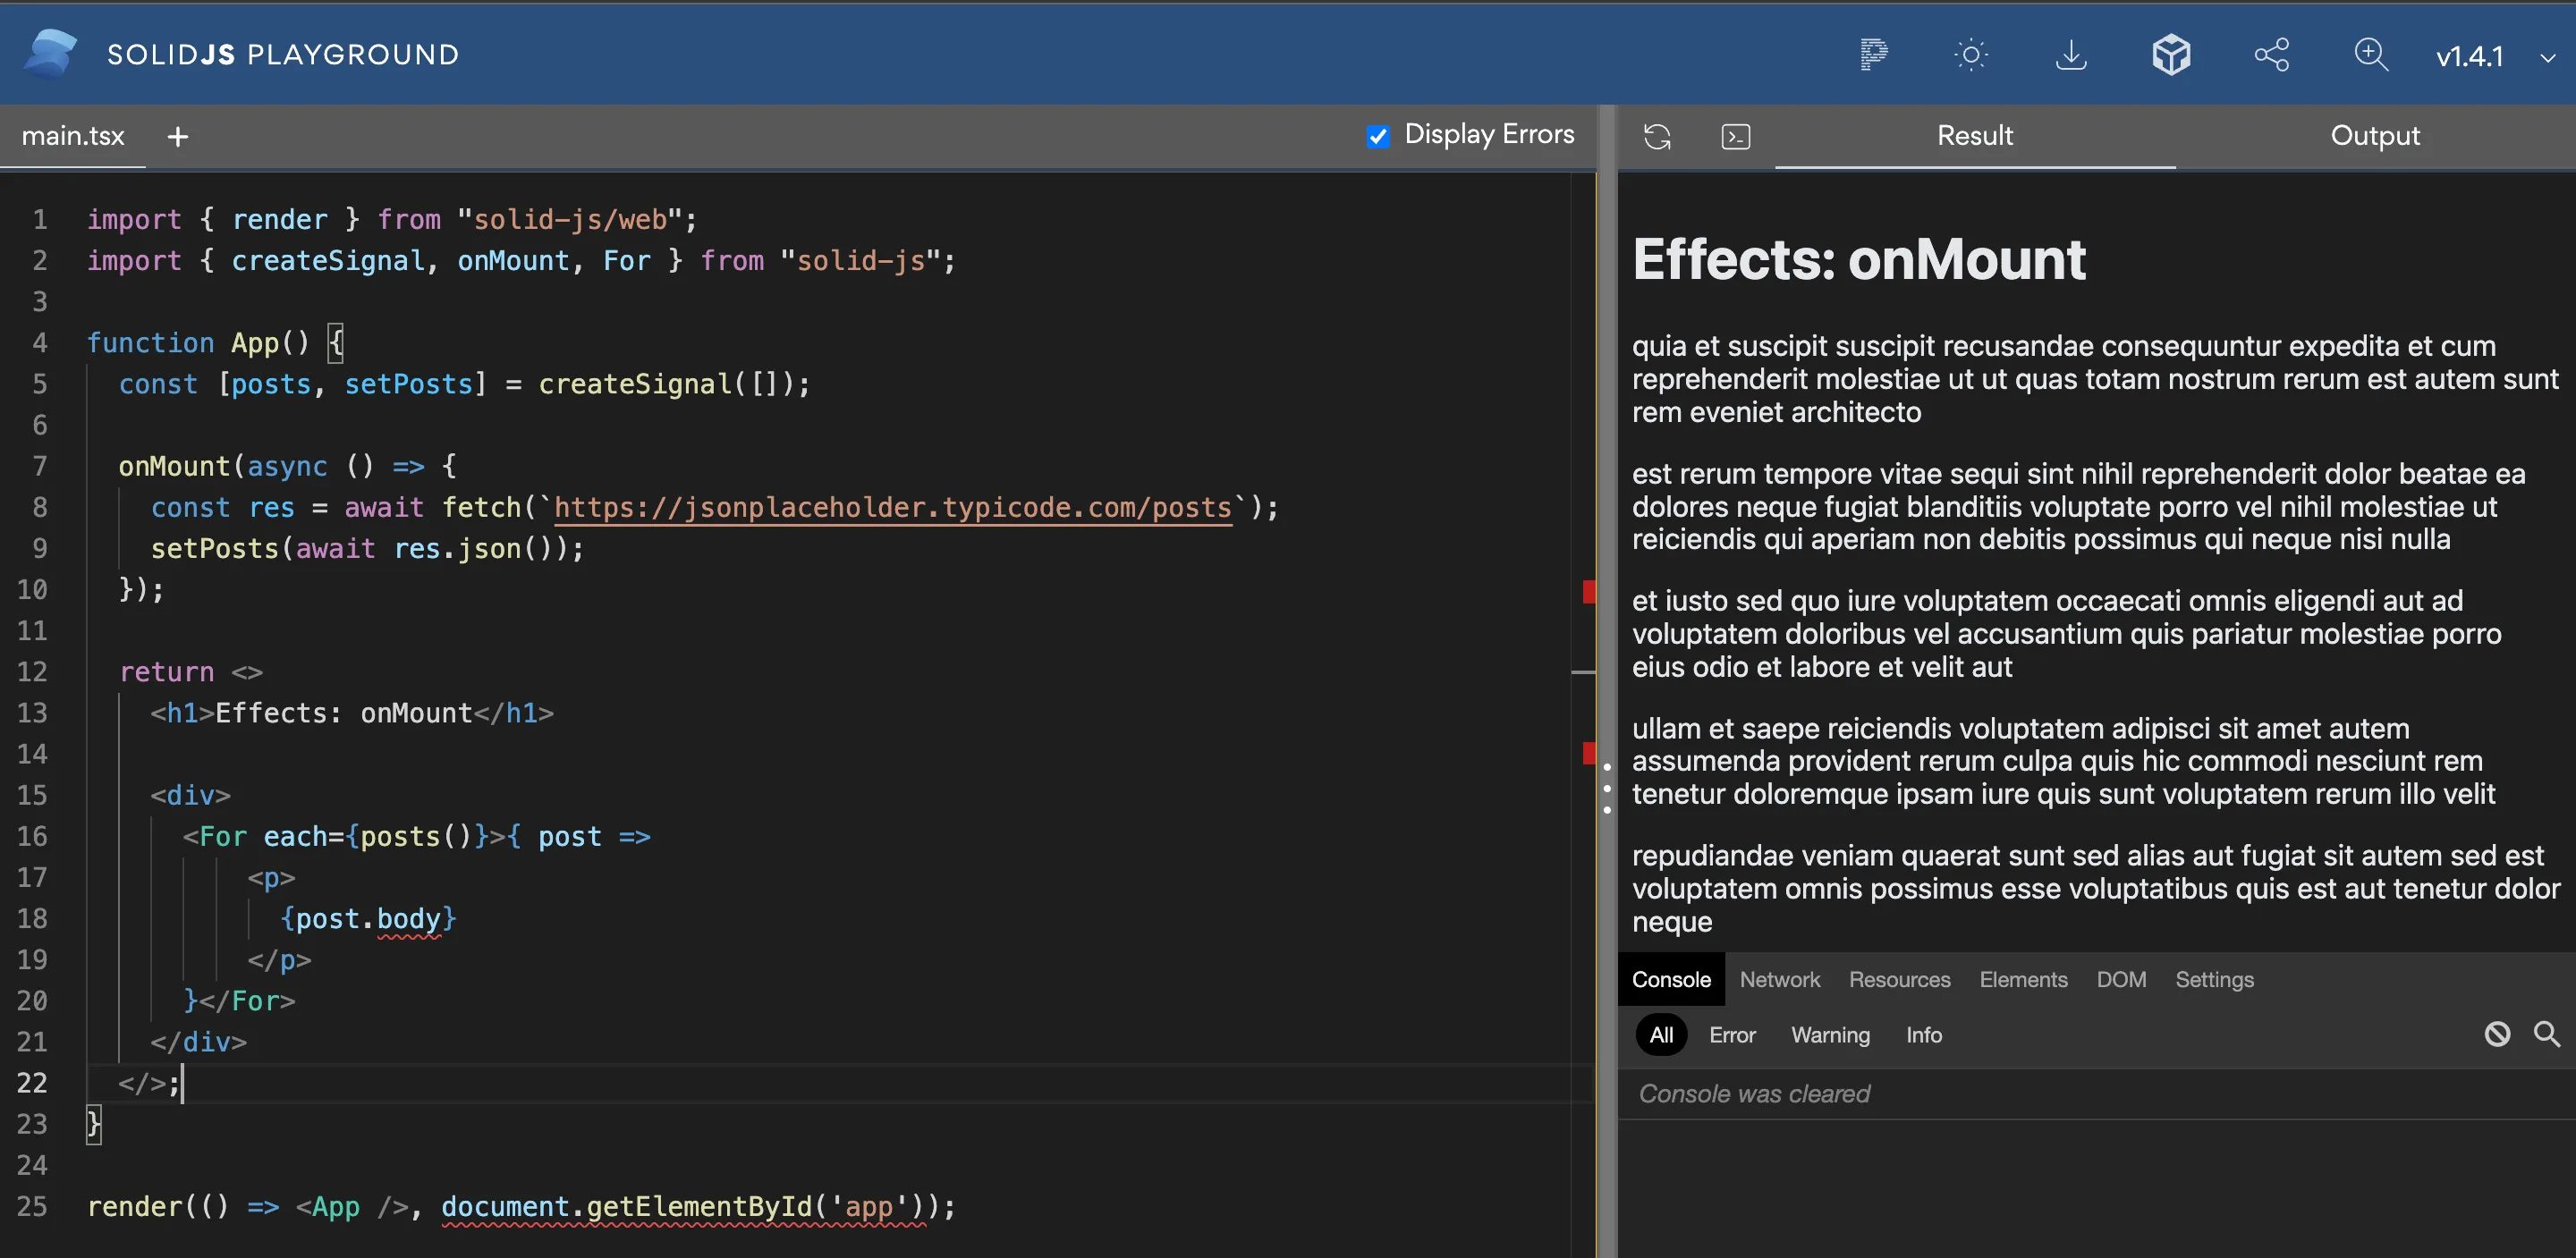
Task: Open console search
Action: pos(2546,1034)
